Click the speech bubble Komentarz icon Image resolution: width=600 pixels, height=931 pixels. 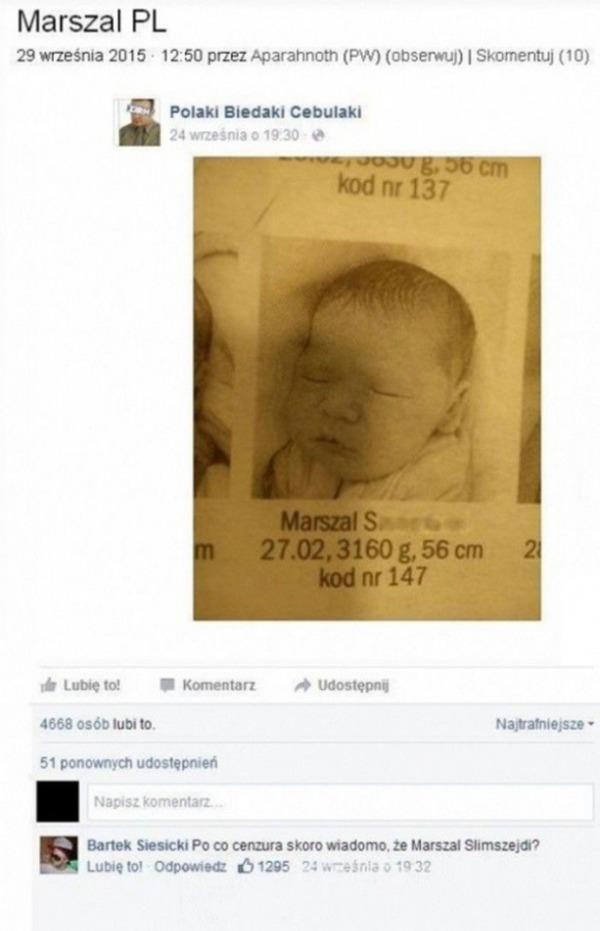point(167,685)
